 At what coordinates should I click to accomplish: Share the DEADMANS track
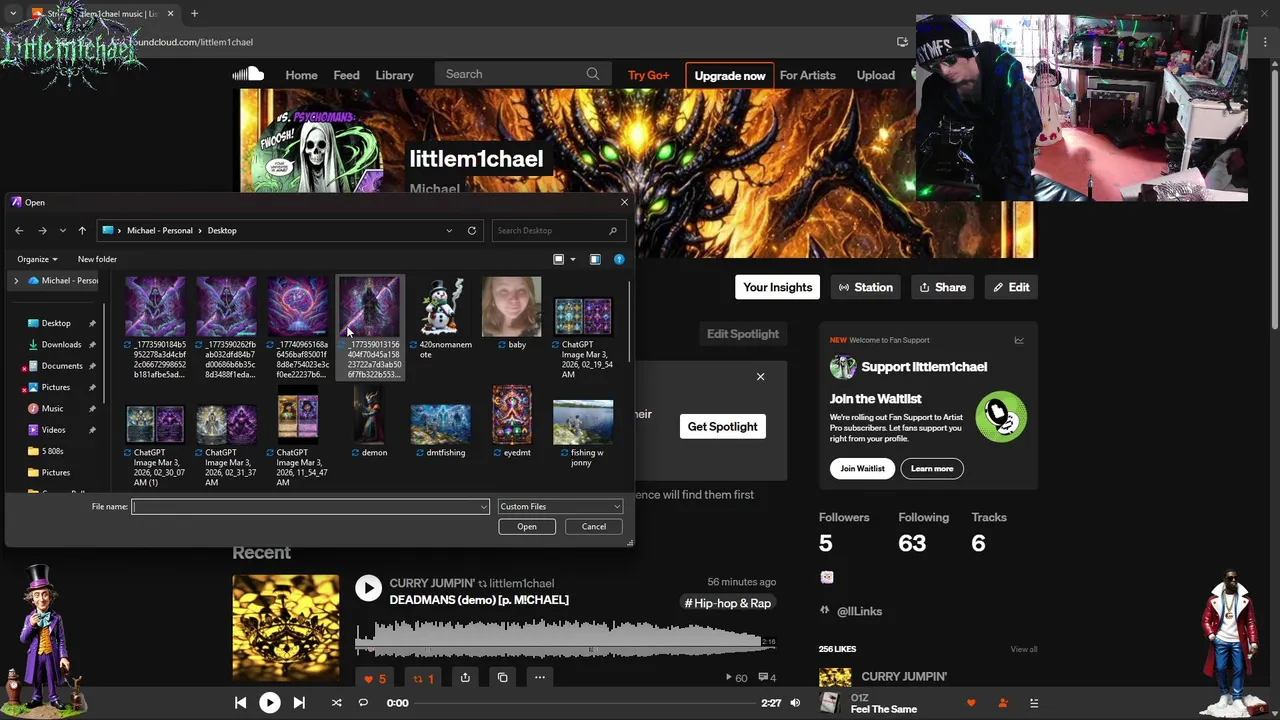point(465,678)
